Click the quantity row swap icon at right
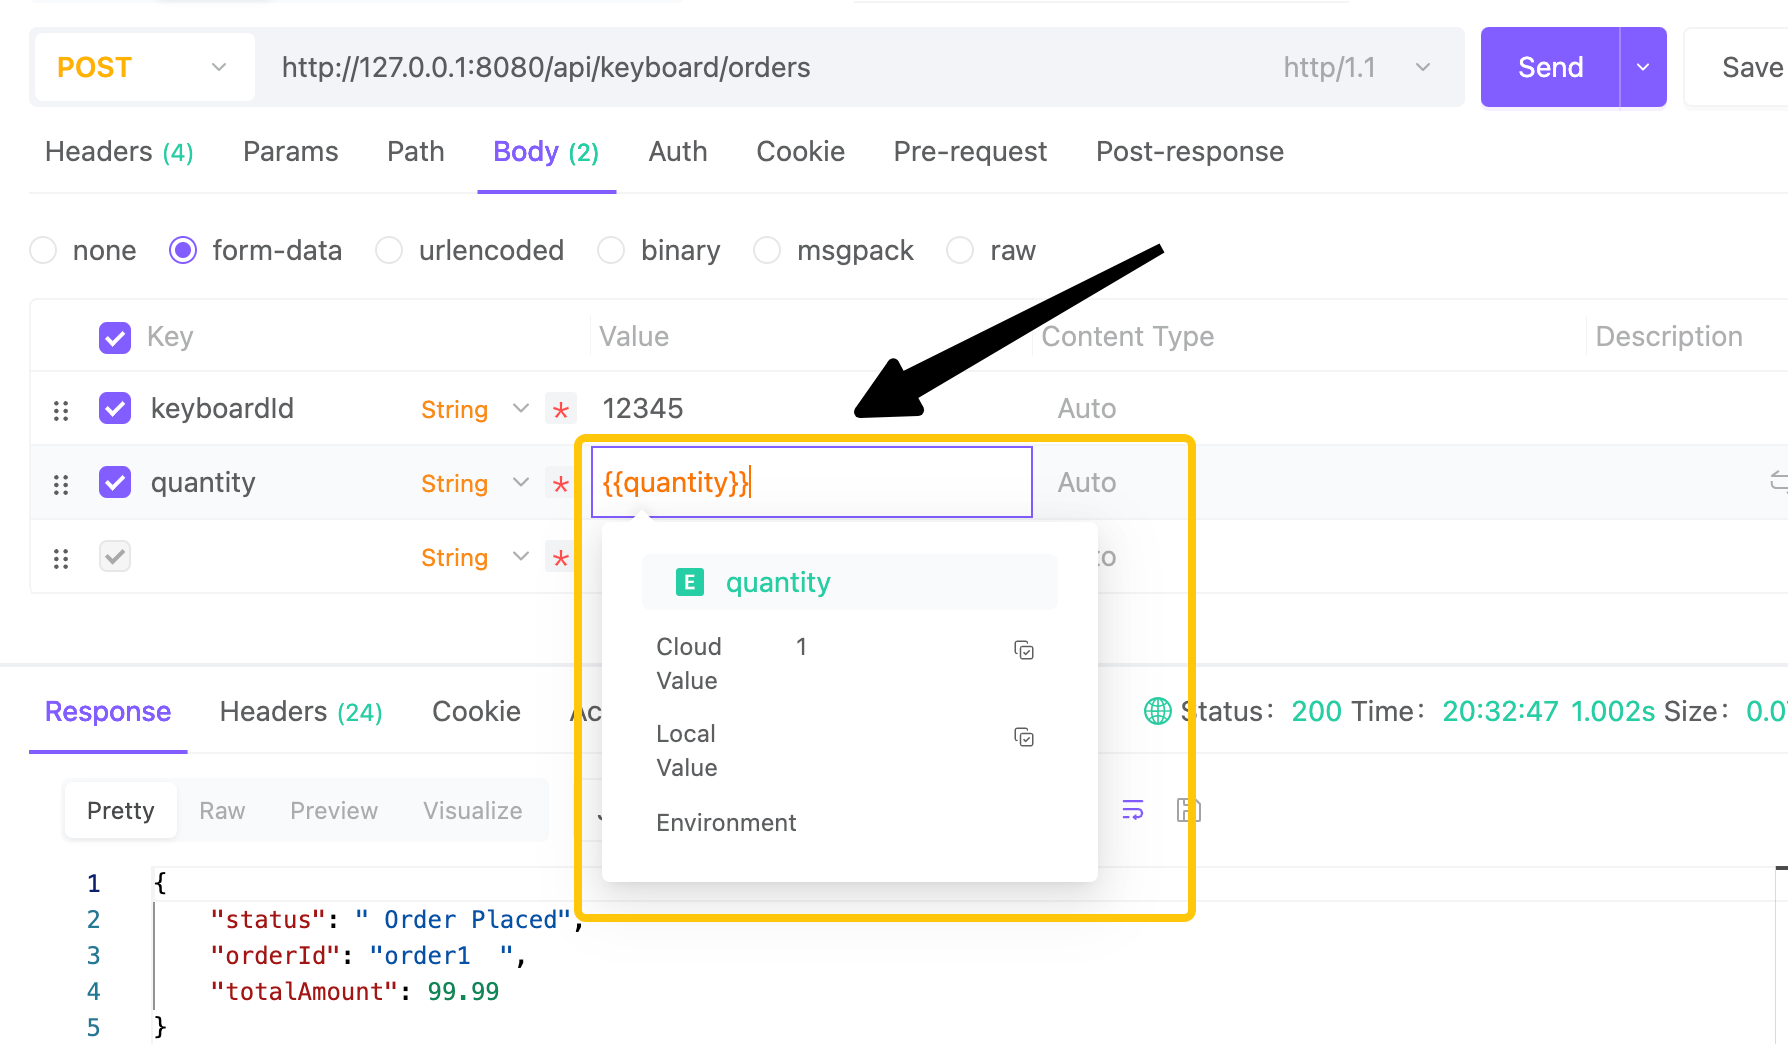The width and height of the screenshot is (1788, 1044). click(x=1778, y=481)
